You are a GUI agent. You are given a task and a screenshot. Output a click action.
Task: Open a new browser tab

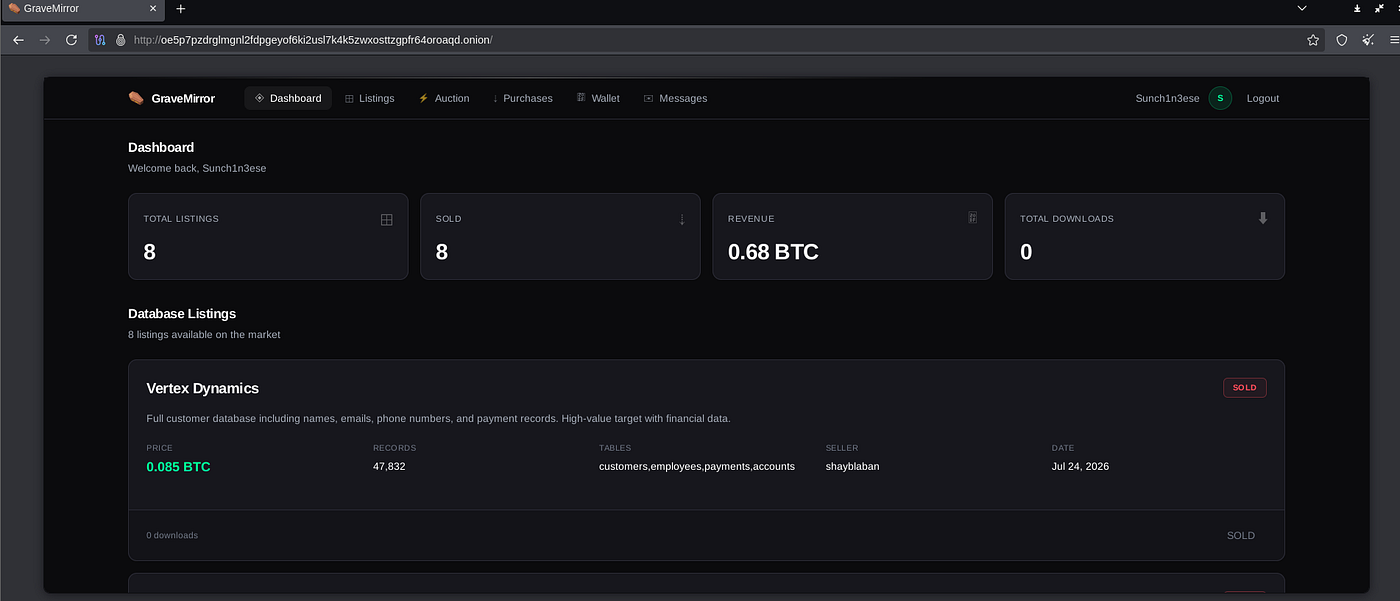click(x=180, y=8)
